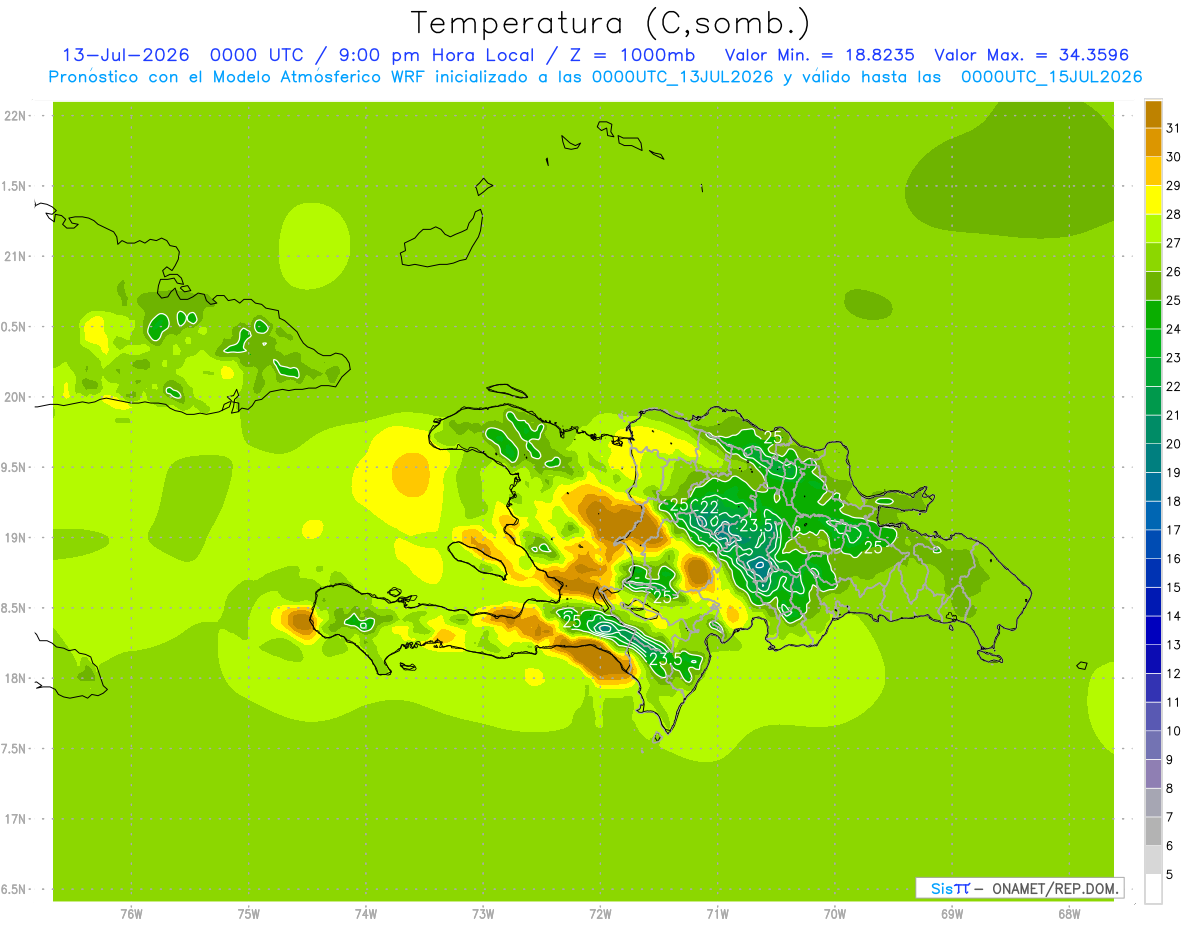Click the '76W' longitude axis label
1200x927 pixels.
point(131,914)
